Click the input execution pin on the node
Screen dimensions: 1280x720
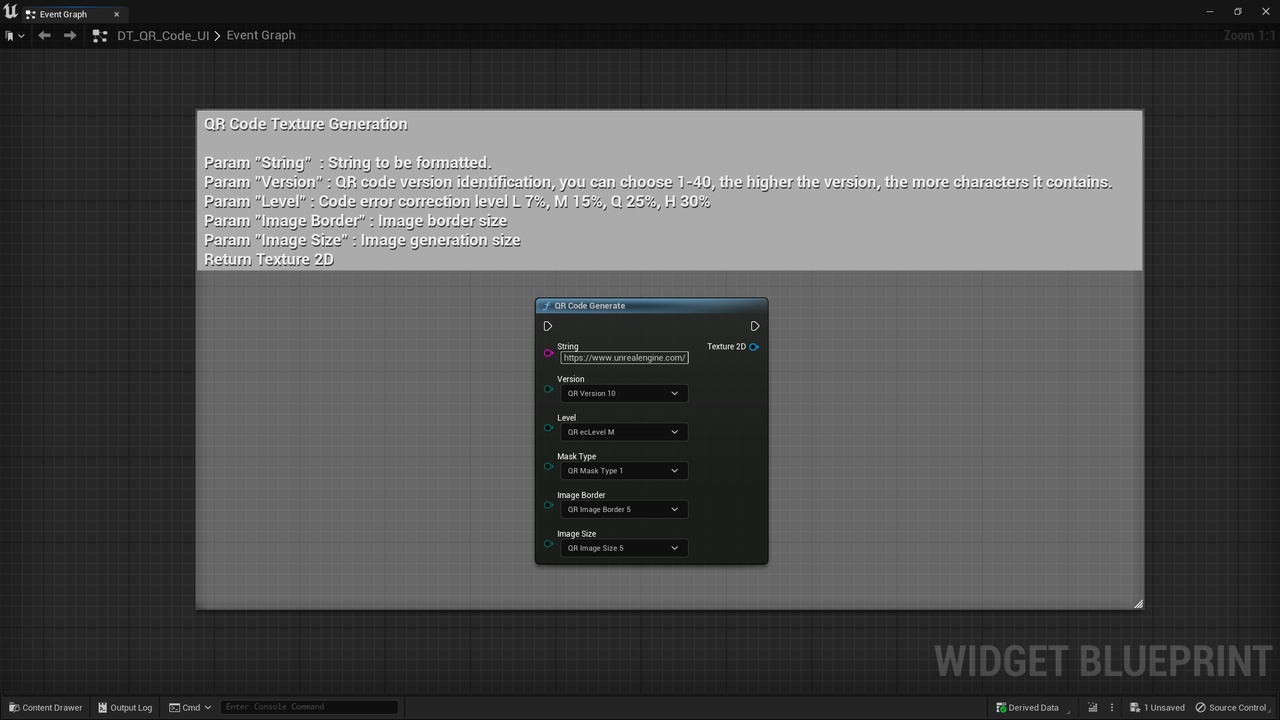[547, 326]
